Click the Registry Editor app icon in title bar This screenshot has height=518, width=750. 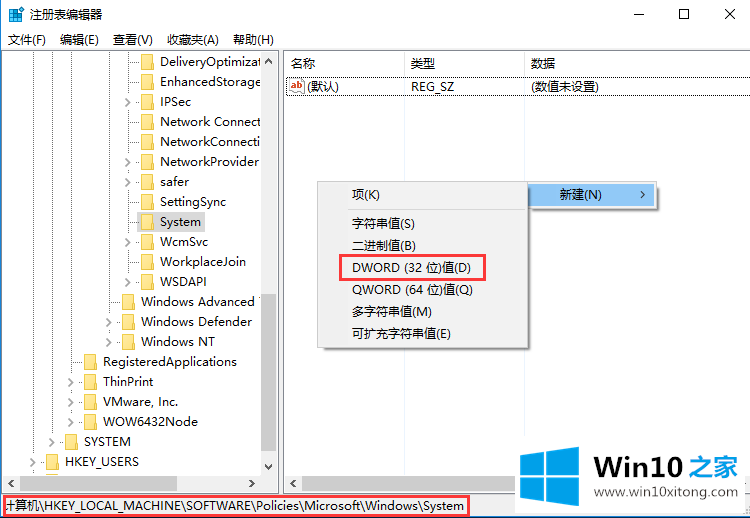[17, 15]
